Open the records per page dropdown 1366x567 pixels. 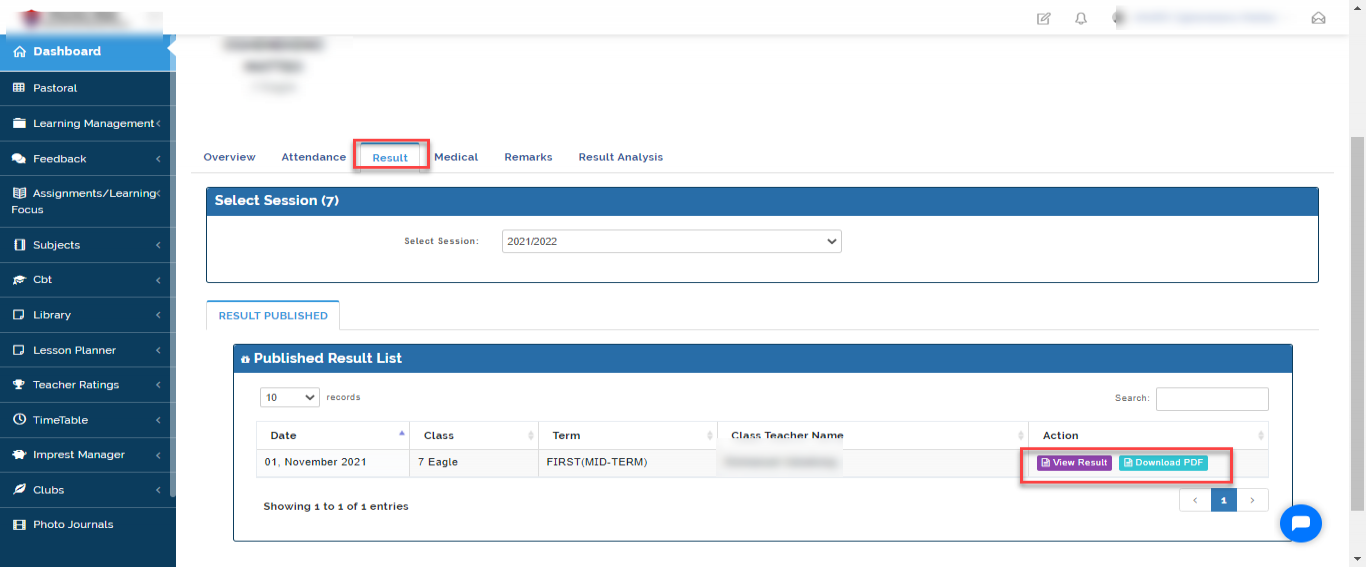(290, 397)
